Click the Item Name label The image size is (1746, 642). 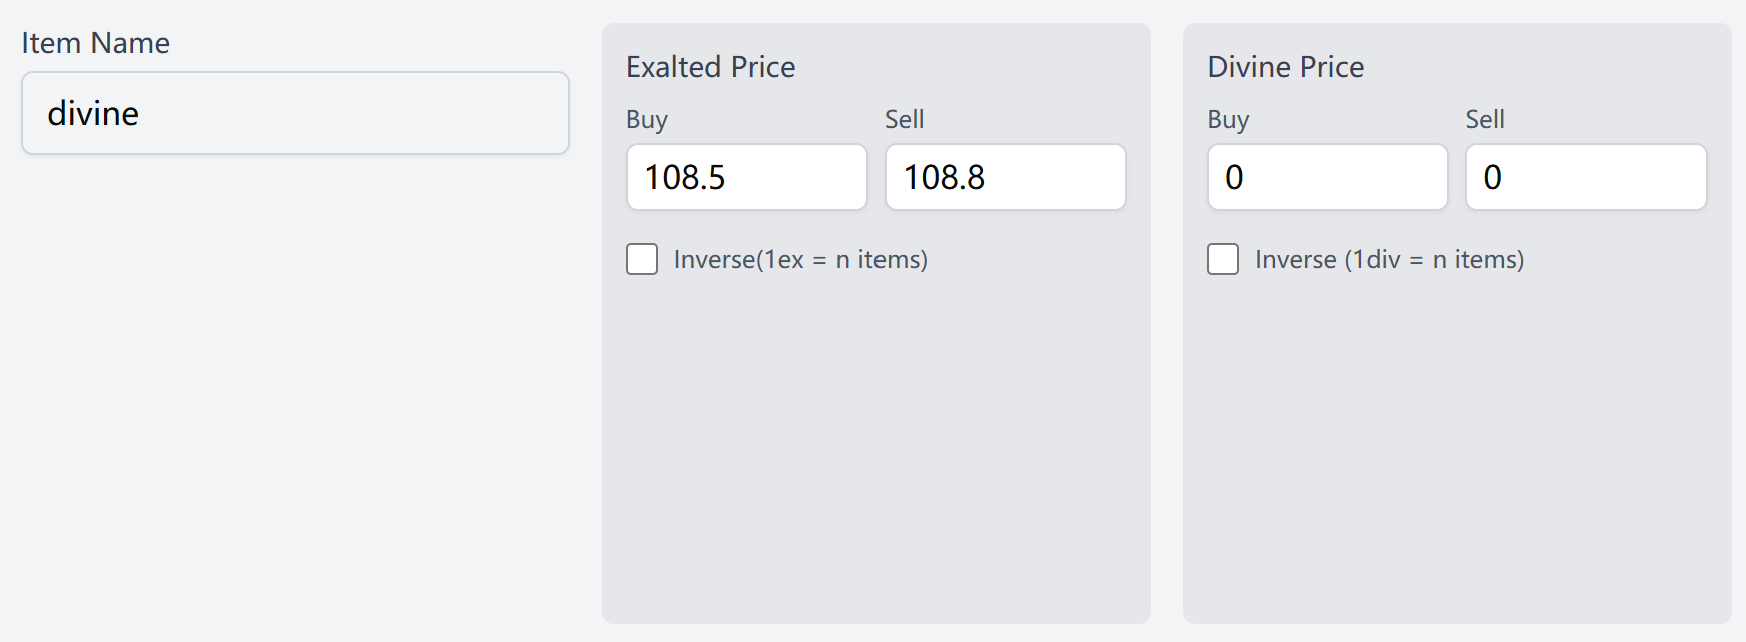(94, 43)
